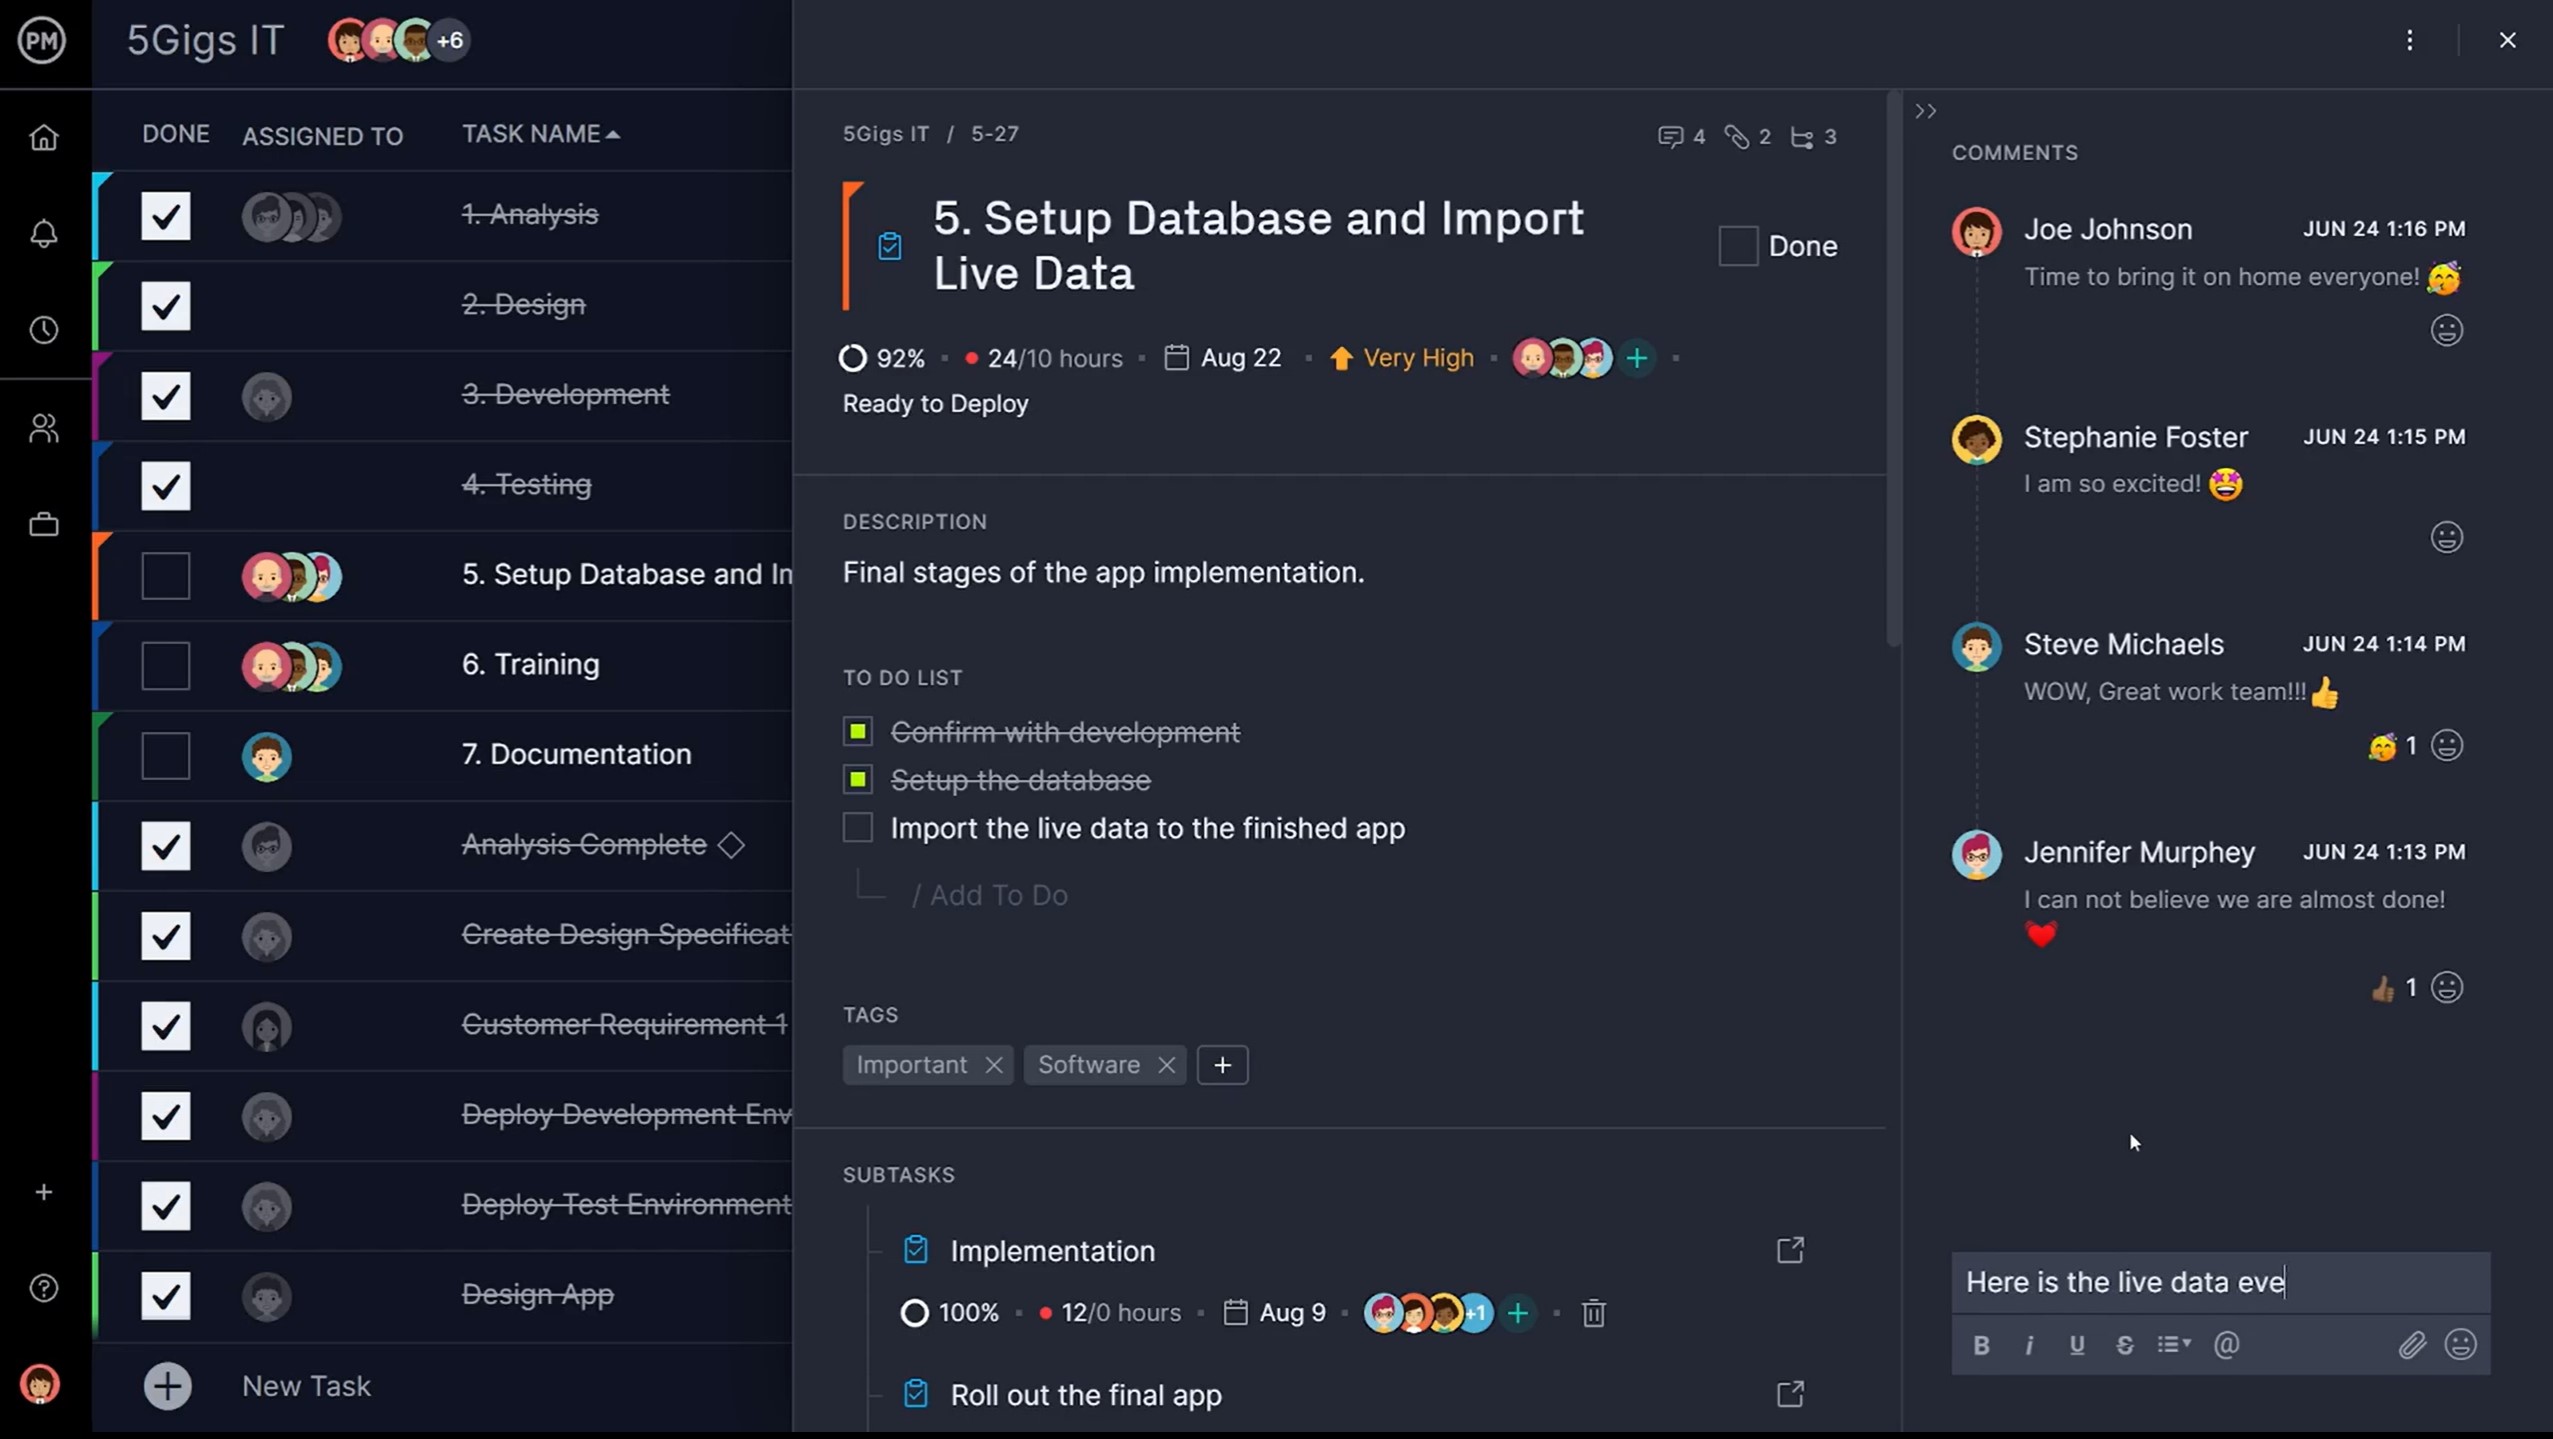Expand the Implementation subtask details
This screenshot has width=2553, height=1439.
[x=1792, y=1250]
